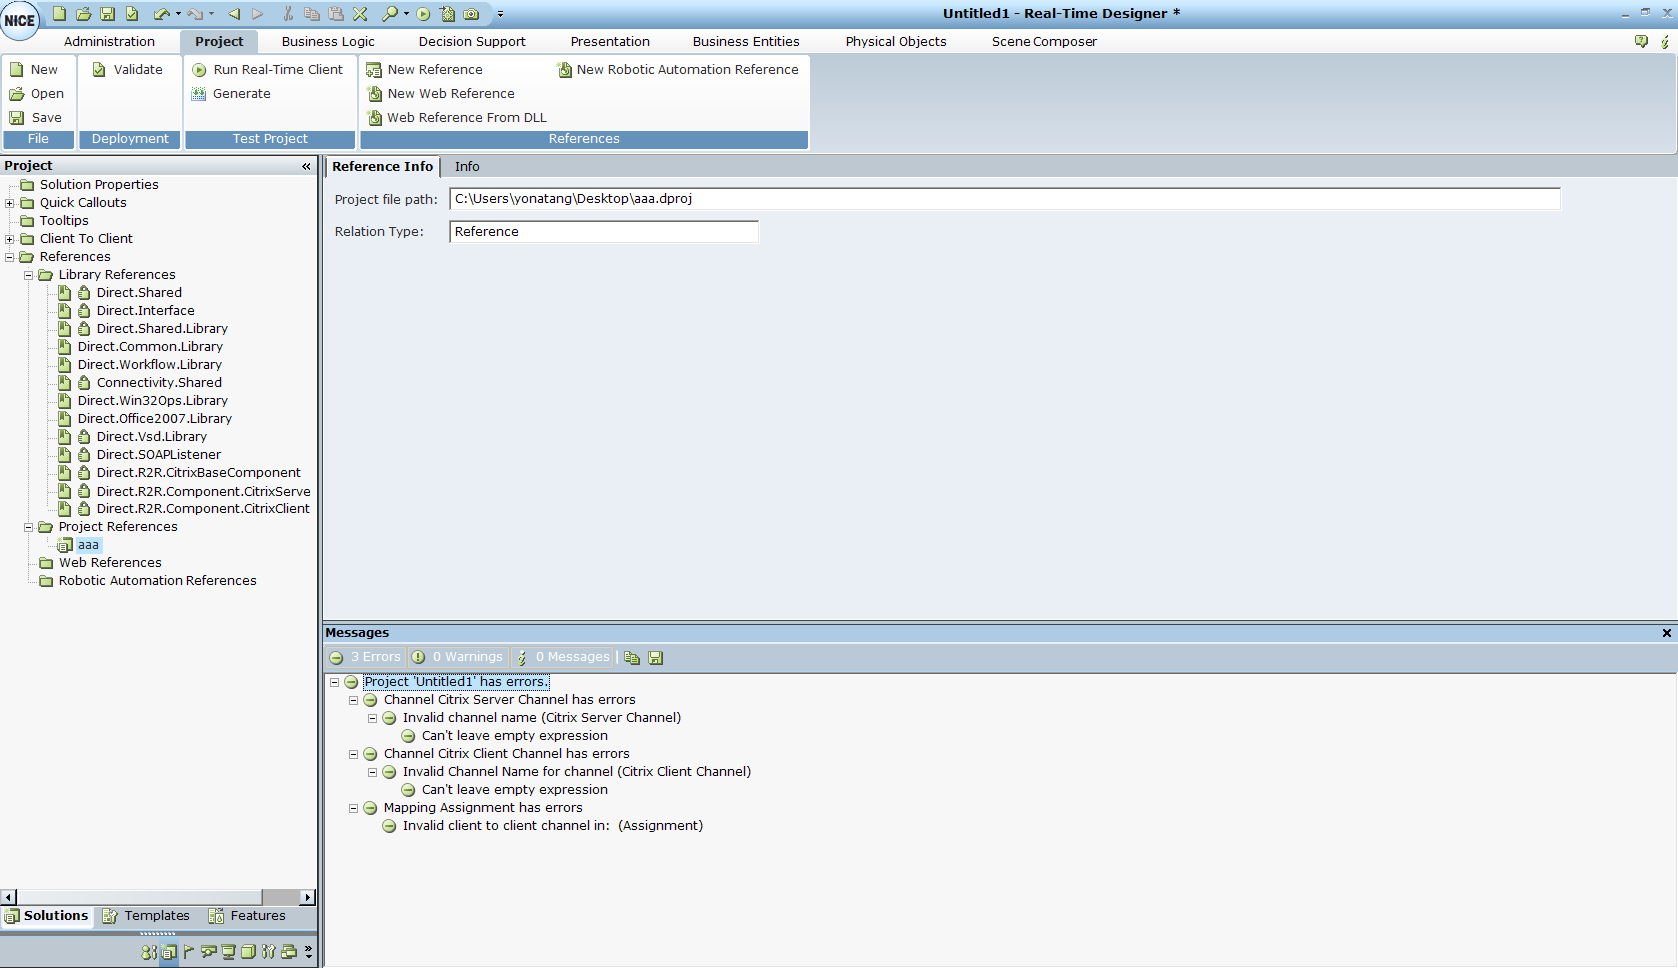Open the Templates tab in Project panel
The image size is (1678, 968).
coord(146,916)
